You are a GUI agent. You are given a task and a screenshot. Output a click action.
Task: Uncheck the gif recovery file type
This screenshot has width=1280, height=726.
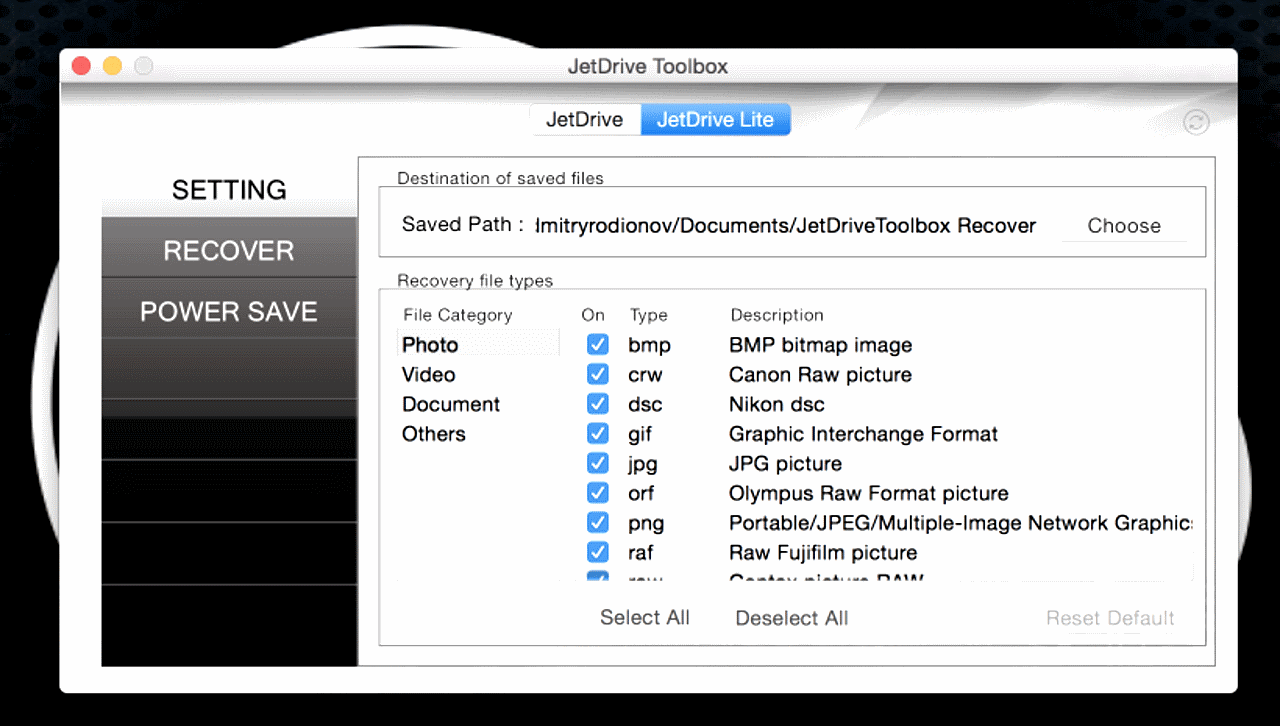(x=597, y=433)
